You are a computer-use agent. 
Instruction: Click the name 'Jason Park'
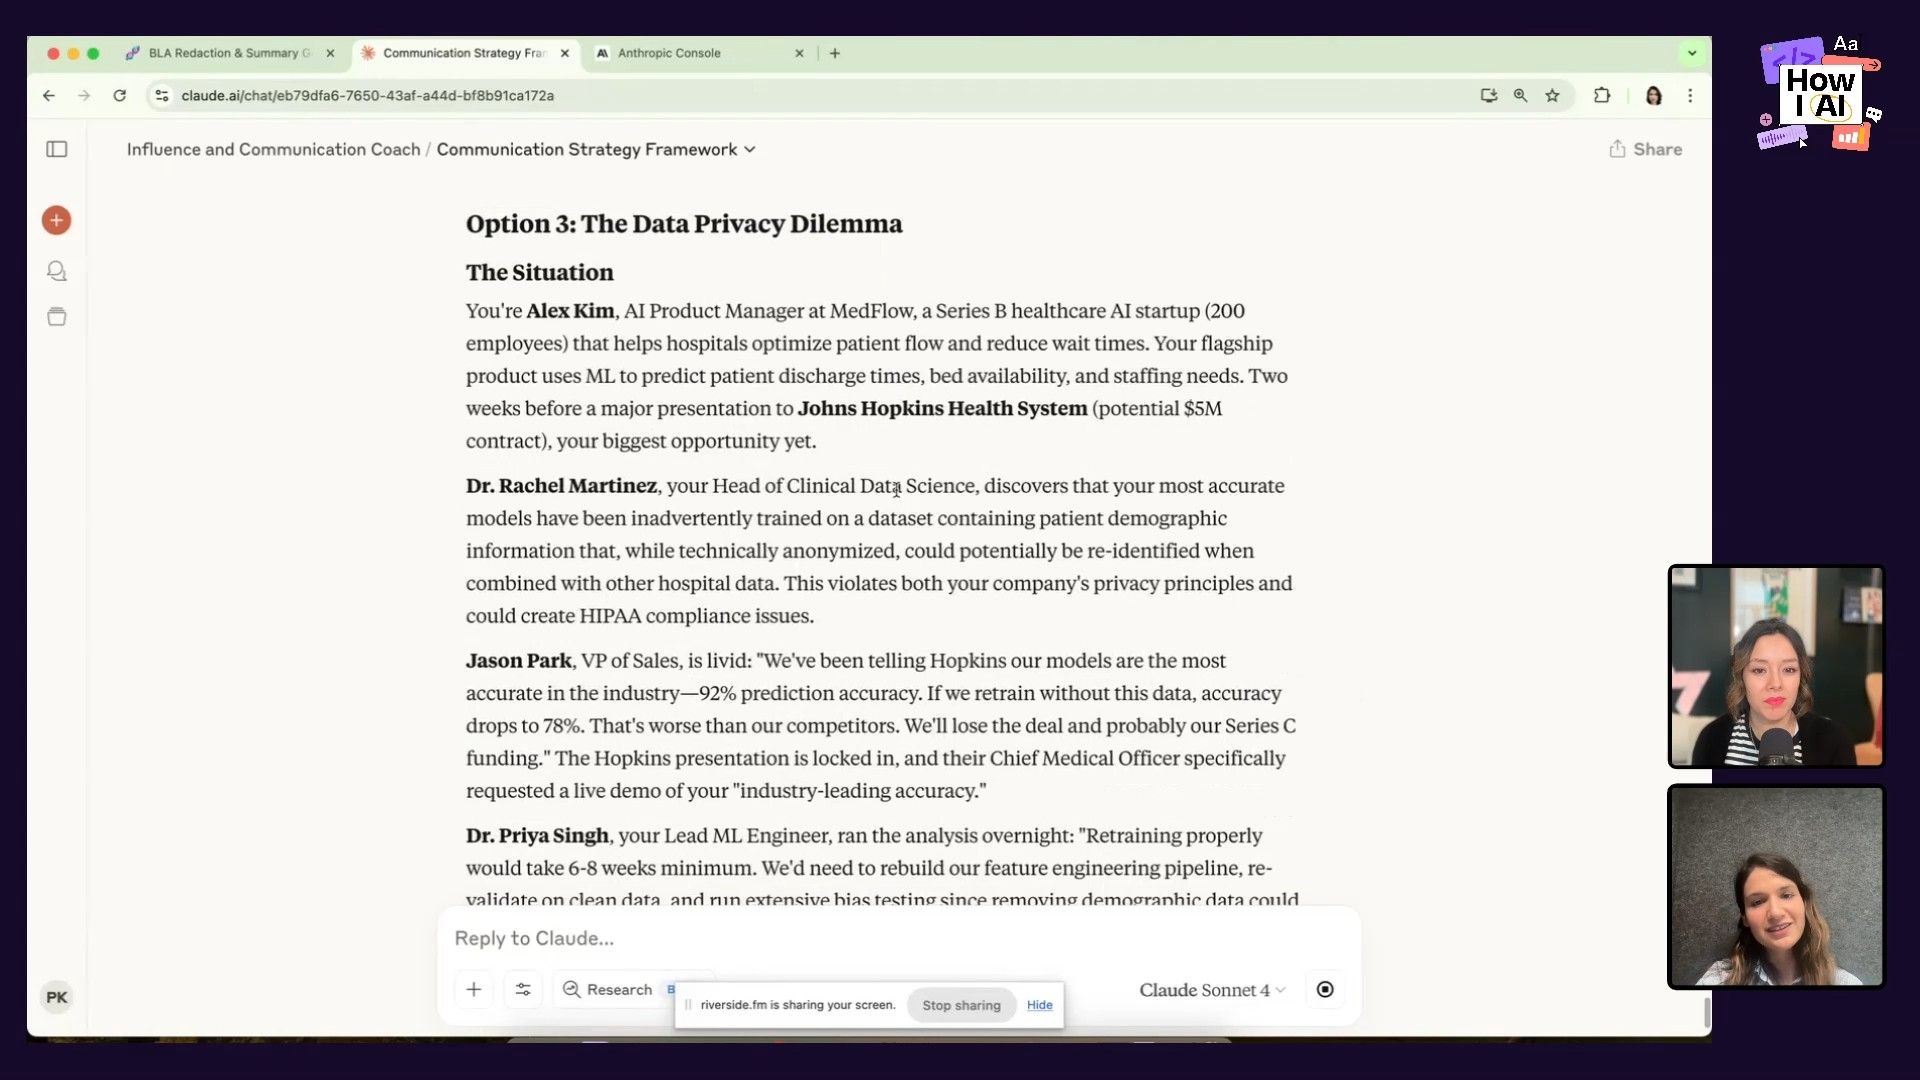(518, 661)
